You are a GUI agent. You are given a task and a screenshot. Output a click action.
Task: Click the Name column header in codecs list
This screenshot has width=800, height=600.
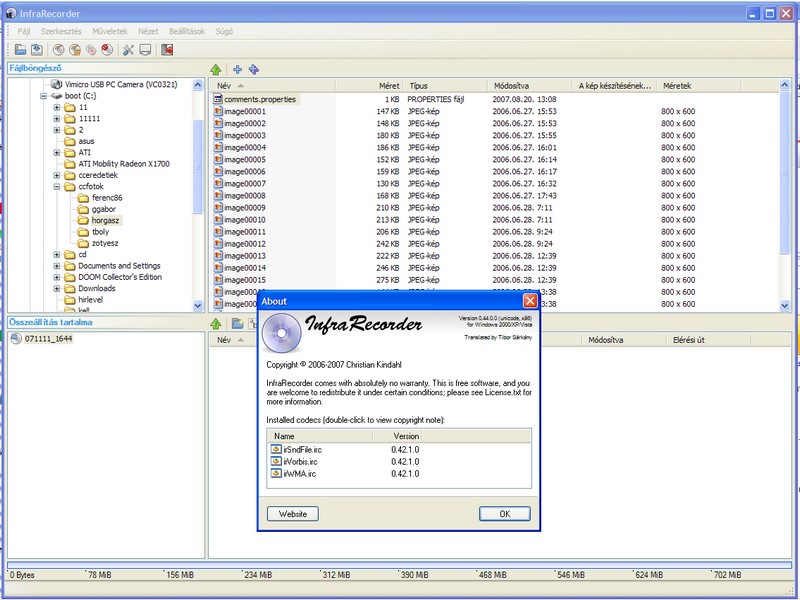pyautogui.click(x=320, y=436)
